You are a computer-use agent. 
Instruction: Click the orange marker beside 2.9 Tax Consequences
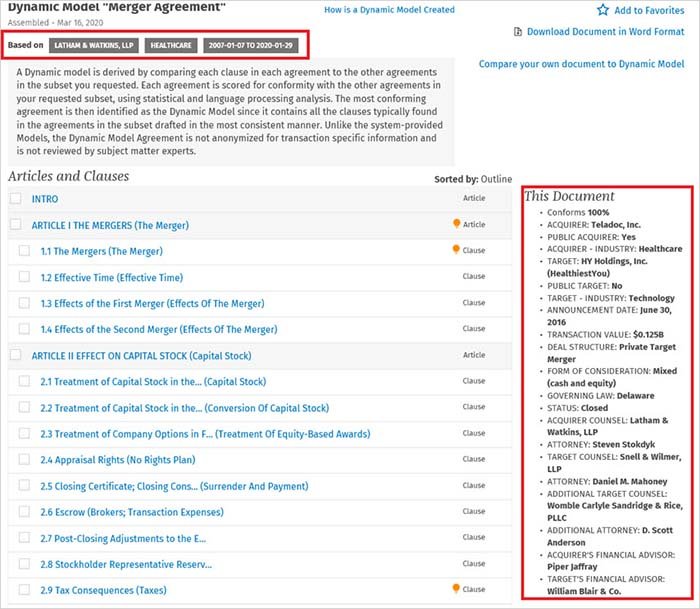click(x=456, y=589)
